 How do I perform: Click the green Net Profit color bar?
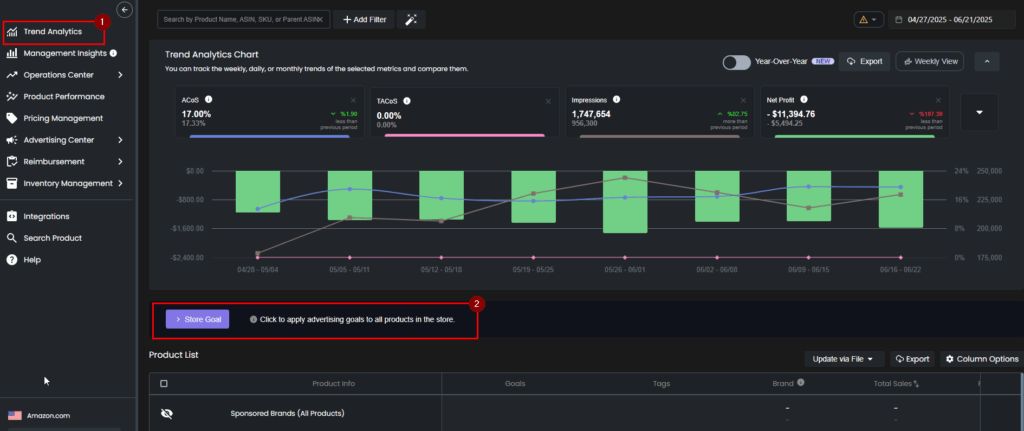point(854,136)
